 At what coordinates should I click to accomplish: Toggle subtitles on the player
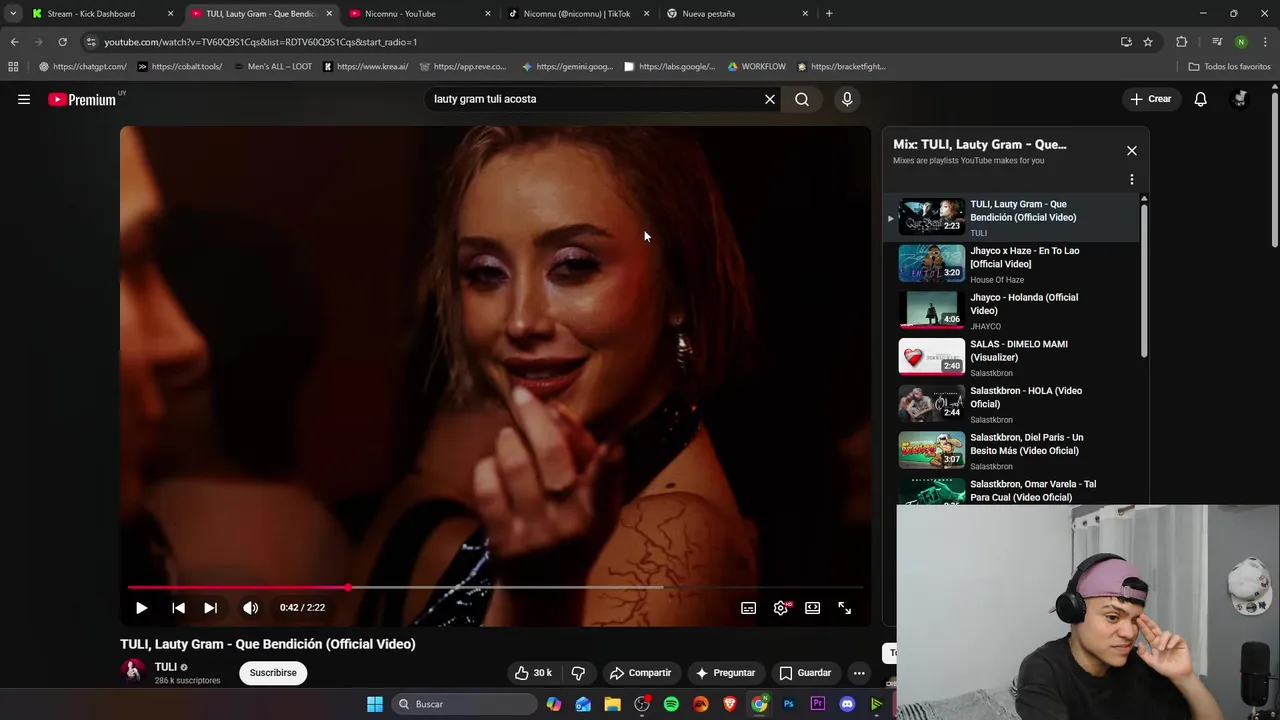coord(748,607)
